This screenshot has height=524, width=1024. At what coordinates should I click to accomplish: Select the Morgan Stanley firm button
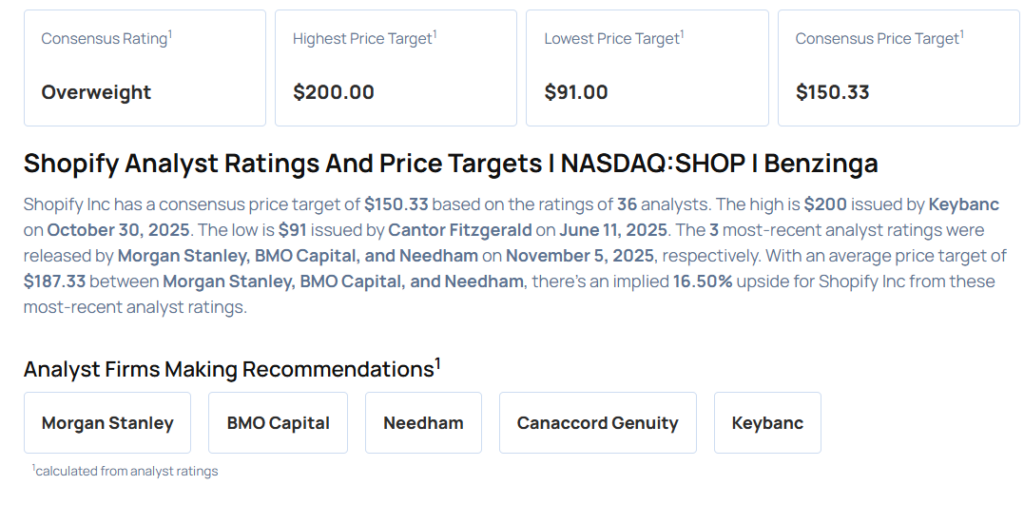[107, 423]
